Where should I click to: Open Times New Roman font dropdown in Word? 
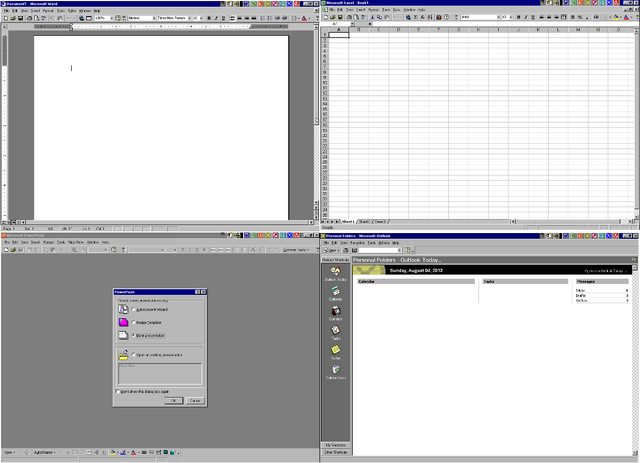coord(189,18)
